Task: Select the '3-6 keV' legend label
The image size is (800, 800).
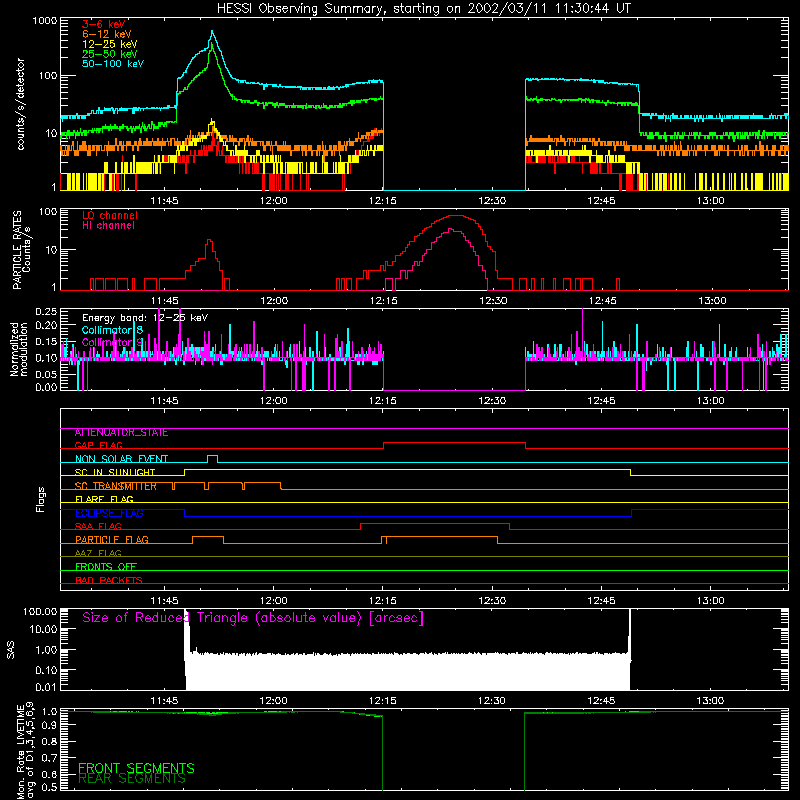Action: [x=104, y=24]
